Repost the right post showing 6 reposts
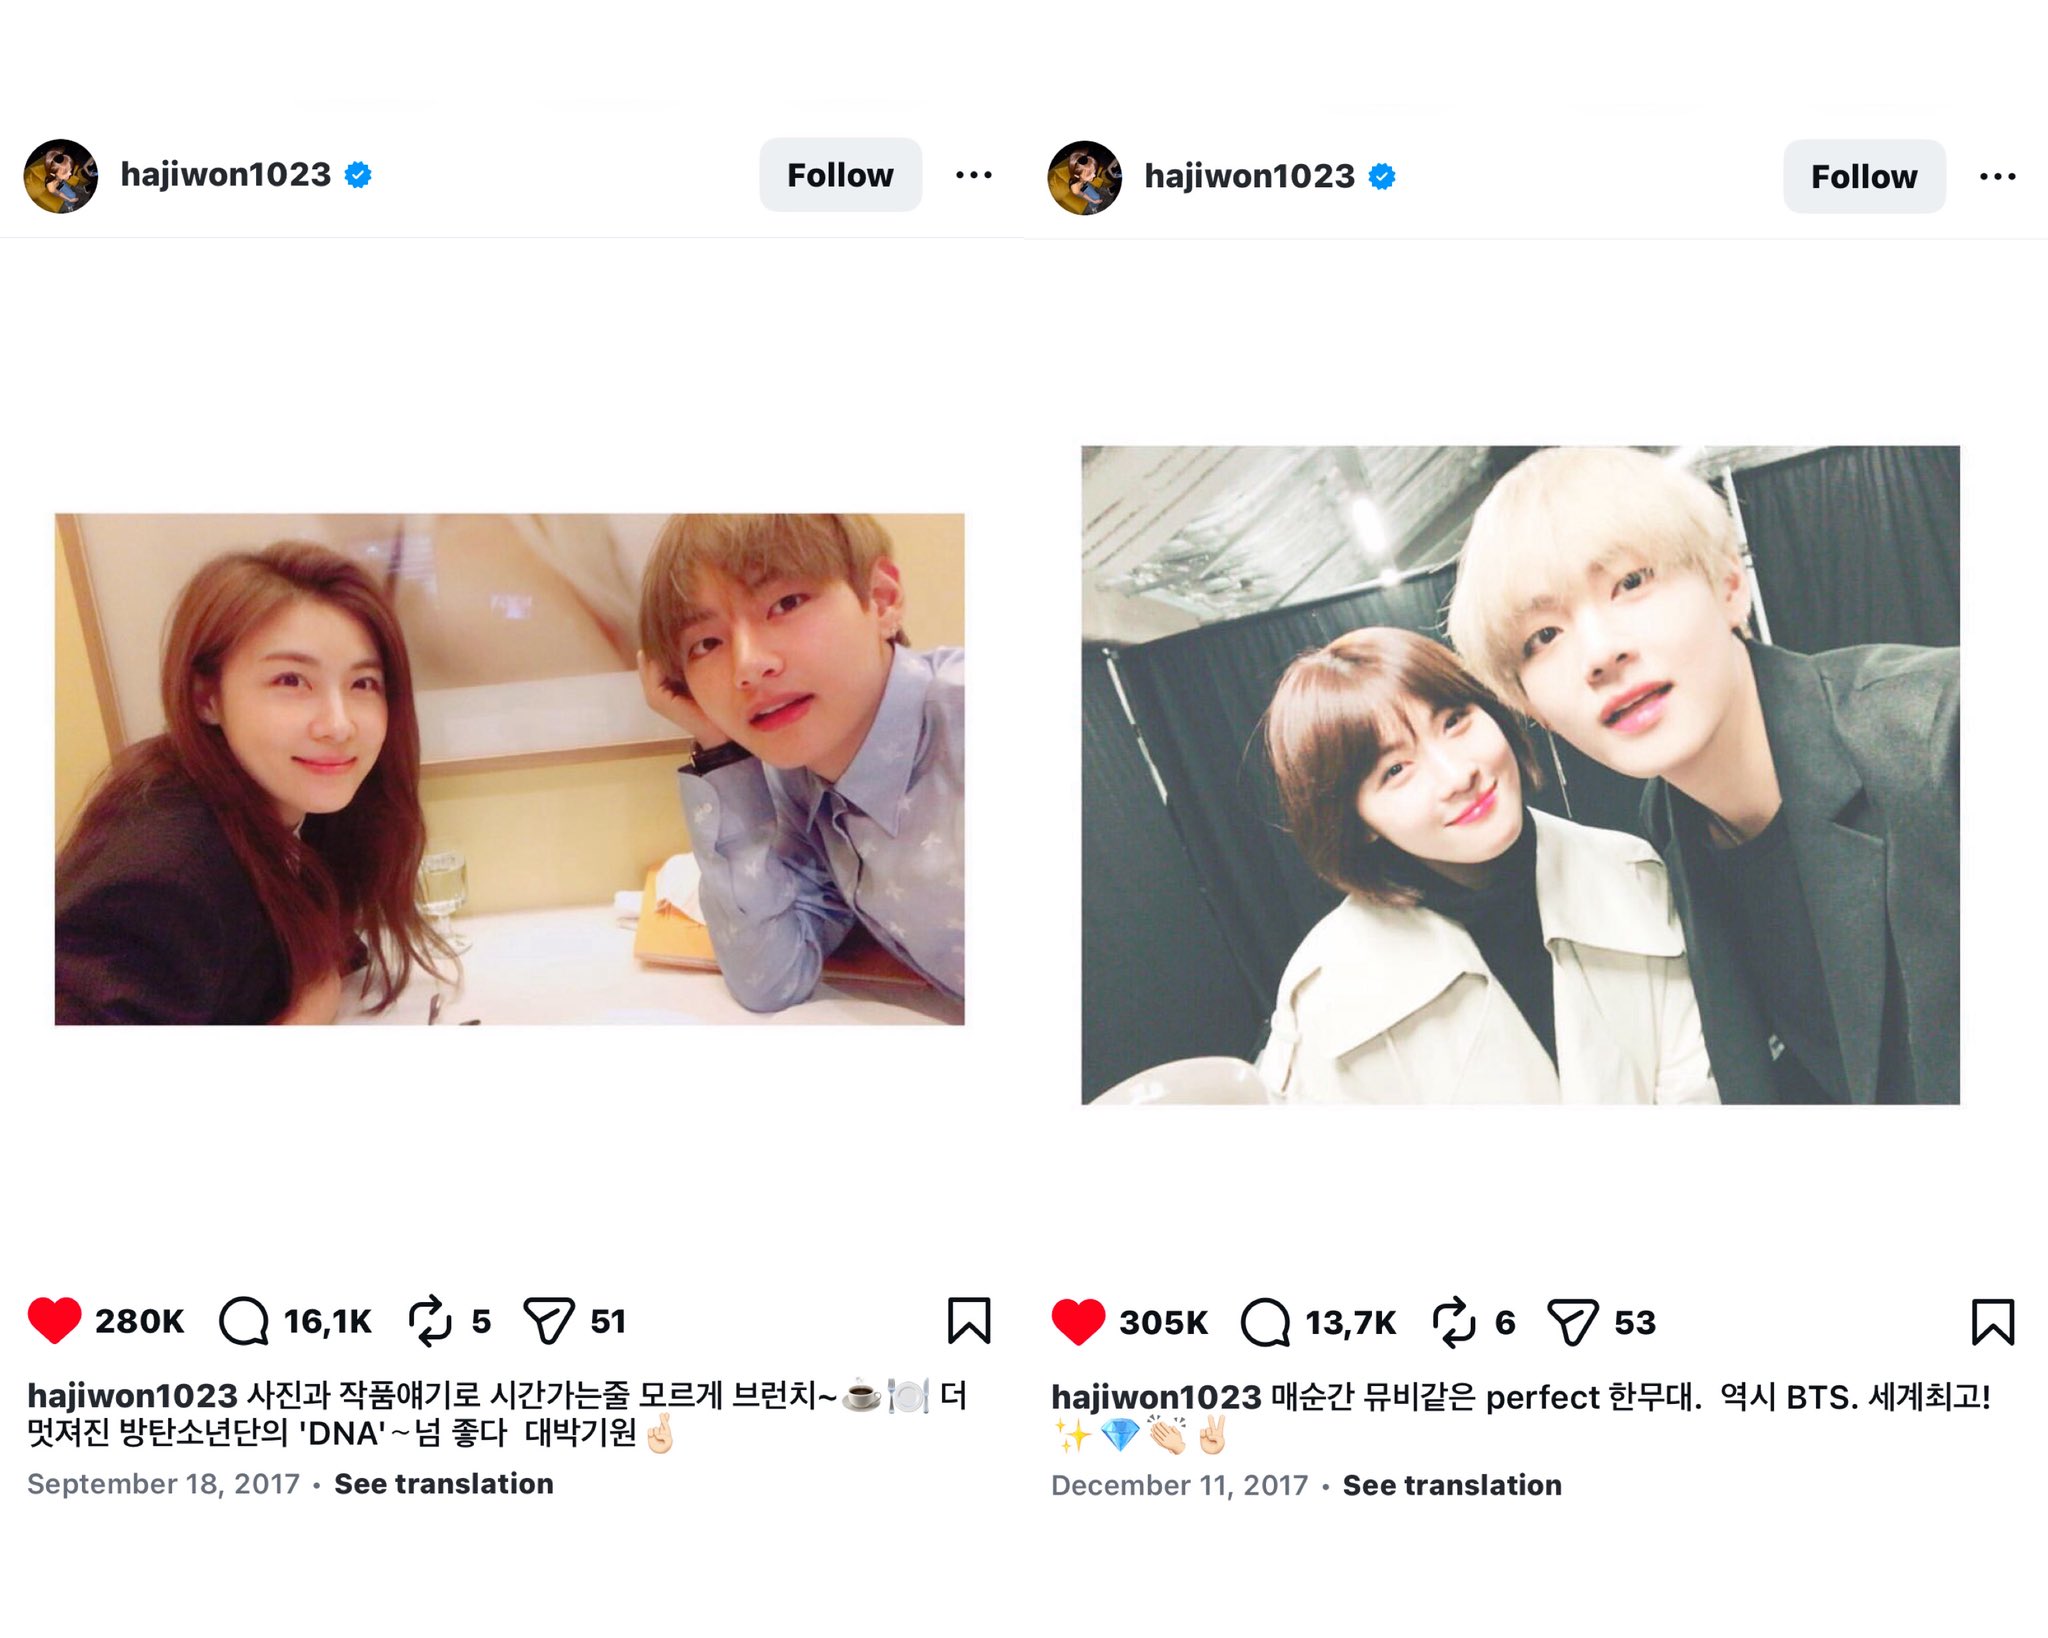2048x1638 pixels. [x=1454, y=1322]
